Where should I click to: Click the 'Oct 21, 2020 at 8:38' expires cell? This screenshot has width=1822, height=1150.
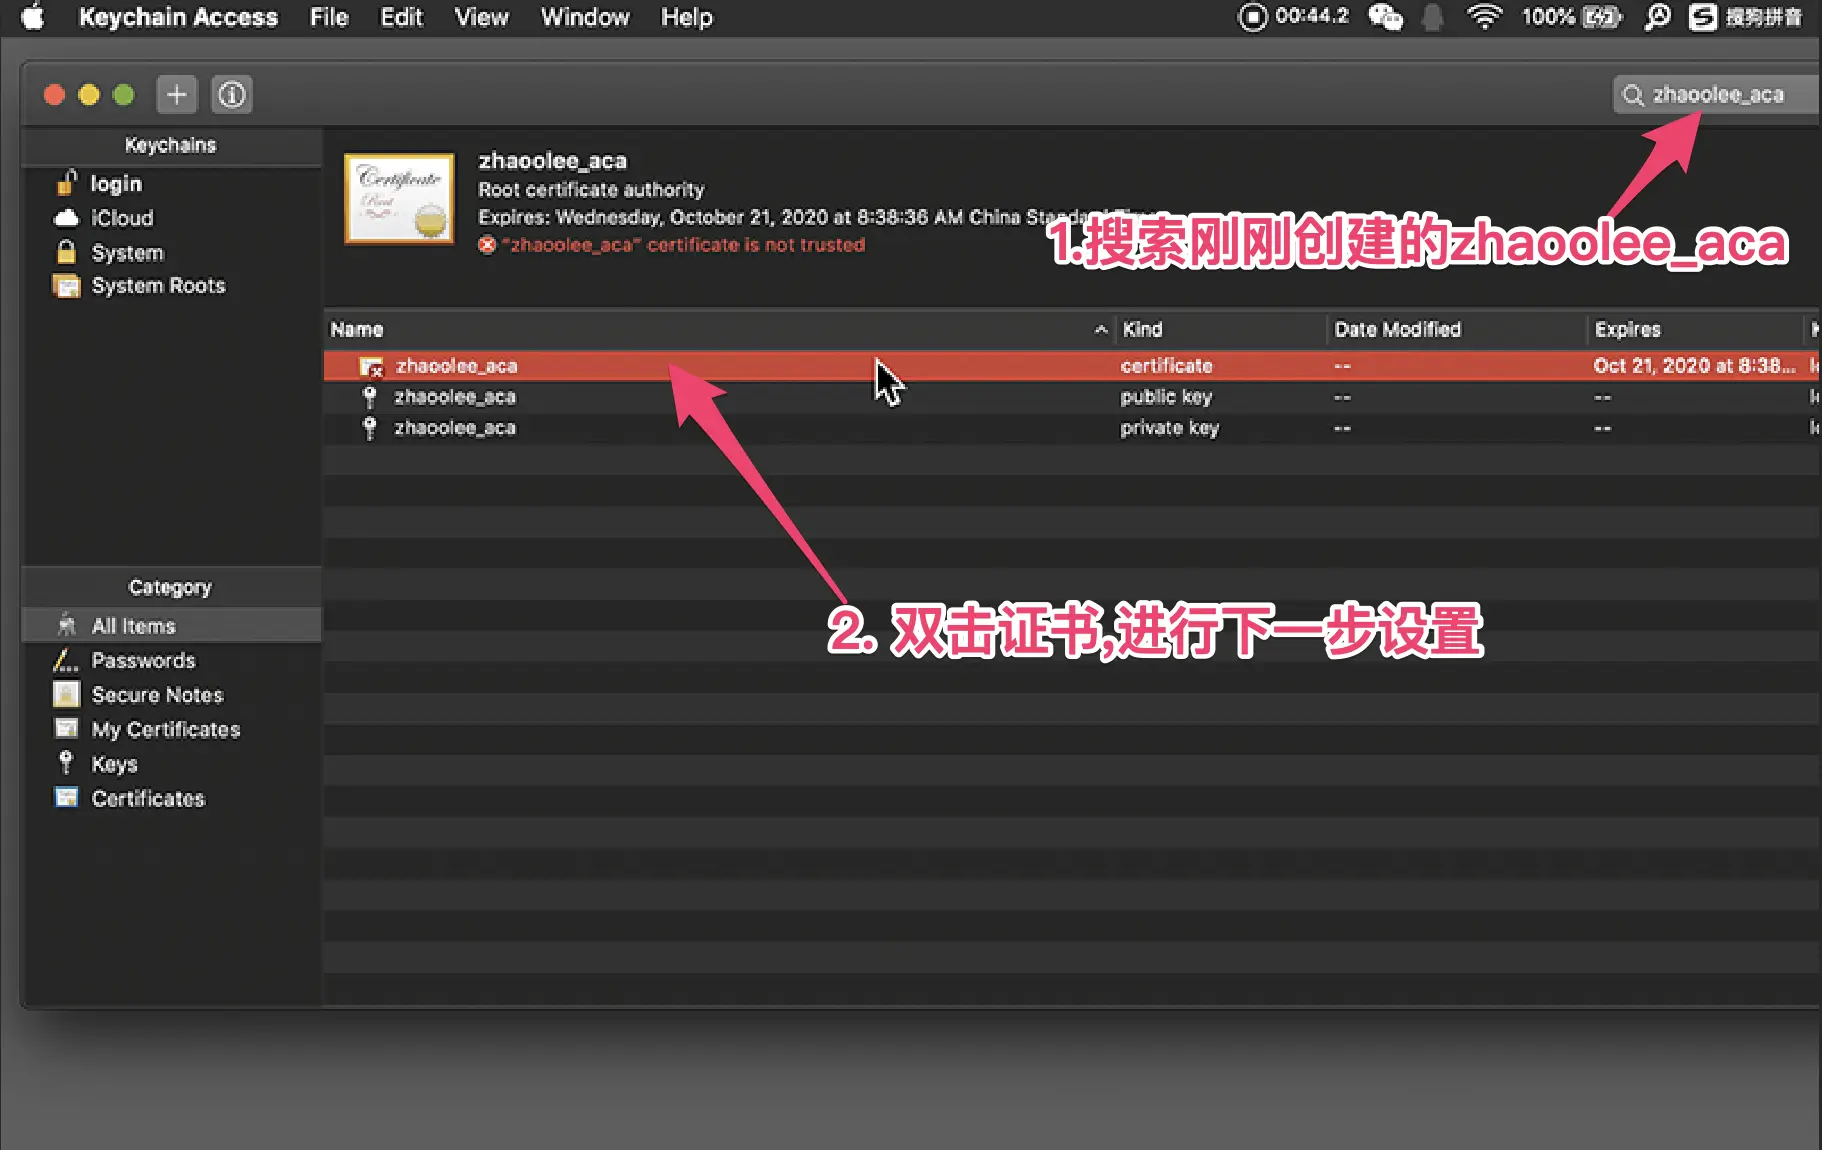1694,366
